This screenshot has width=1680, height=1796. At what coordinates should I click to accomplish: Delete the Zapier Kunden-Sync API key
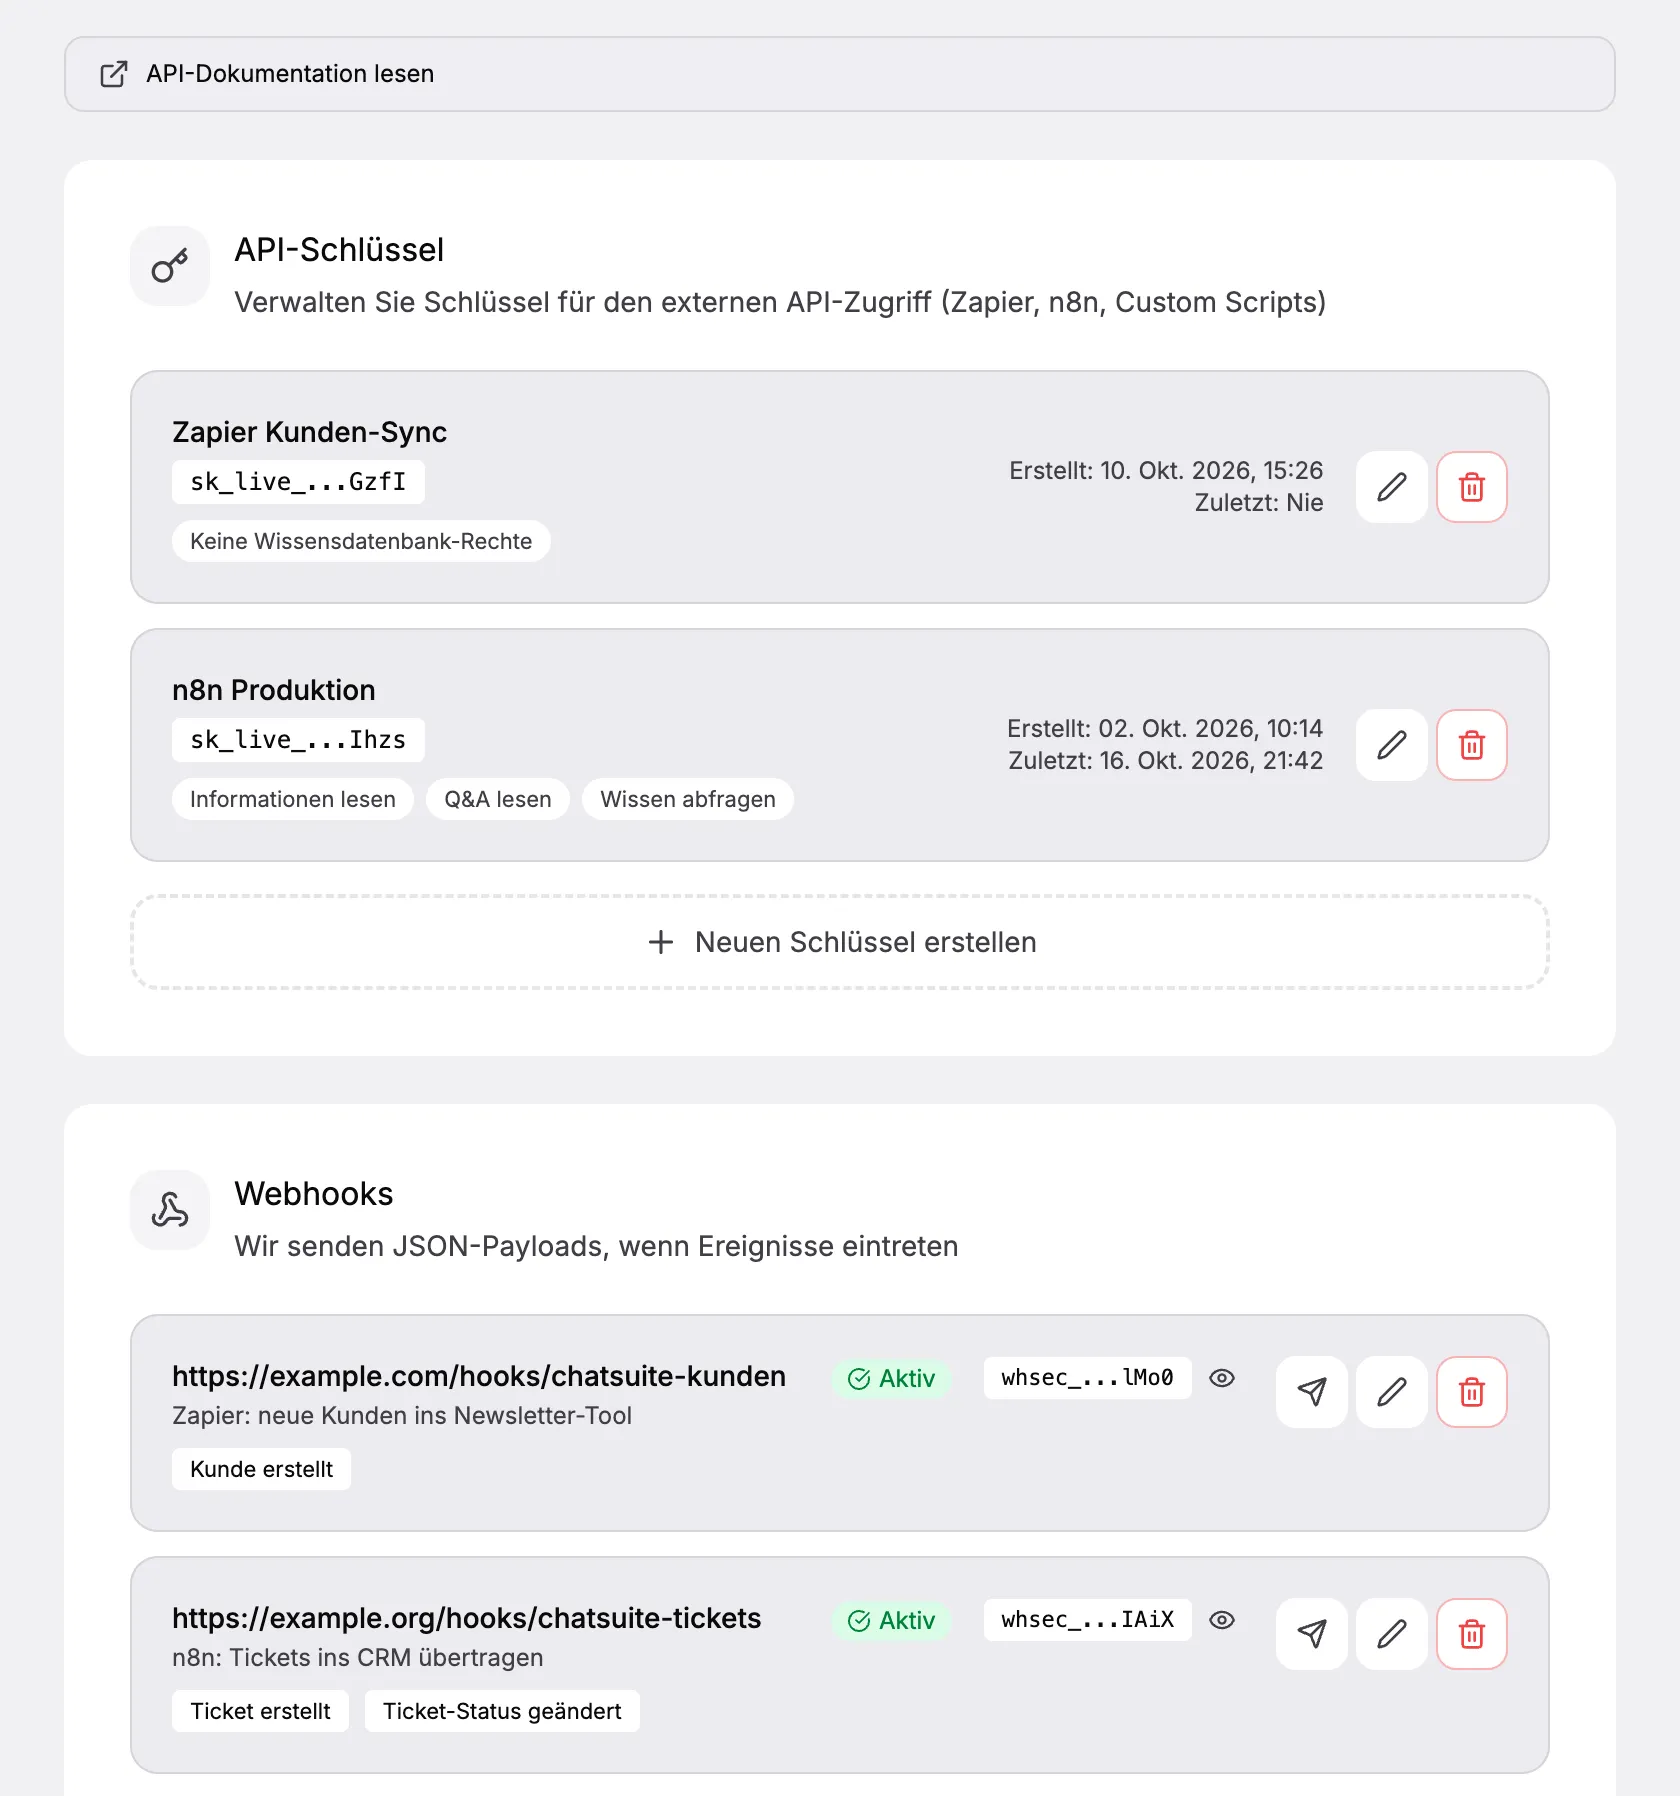(1472, 487)
